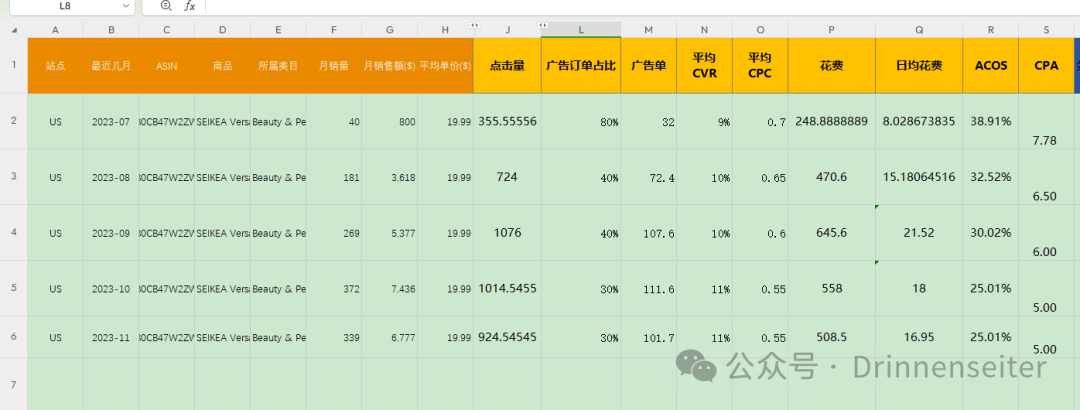The height and width of the screenshot is (410, 1080).
Task: Click the 16.95 daily spend cell
Action: point(920,338)
